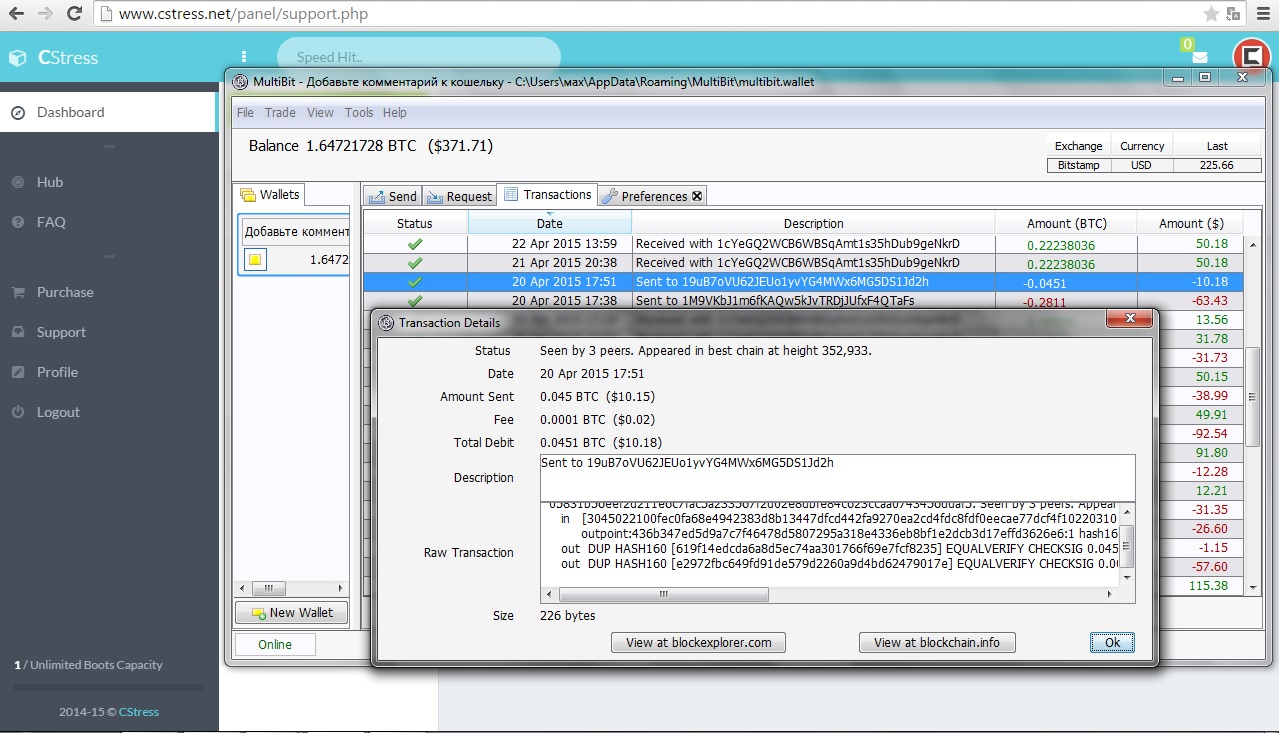Open Support page in sidebar

(61, 332)
